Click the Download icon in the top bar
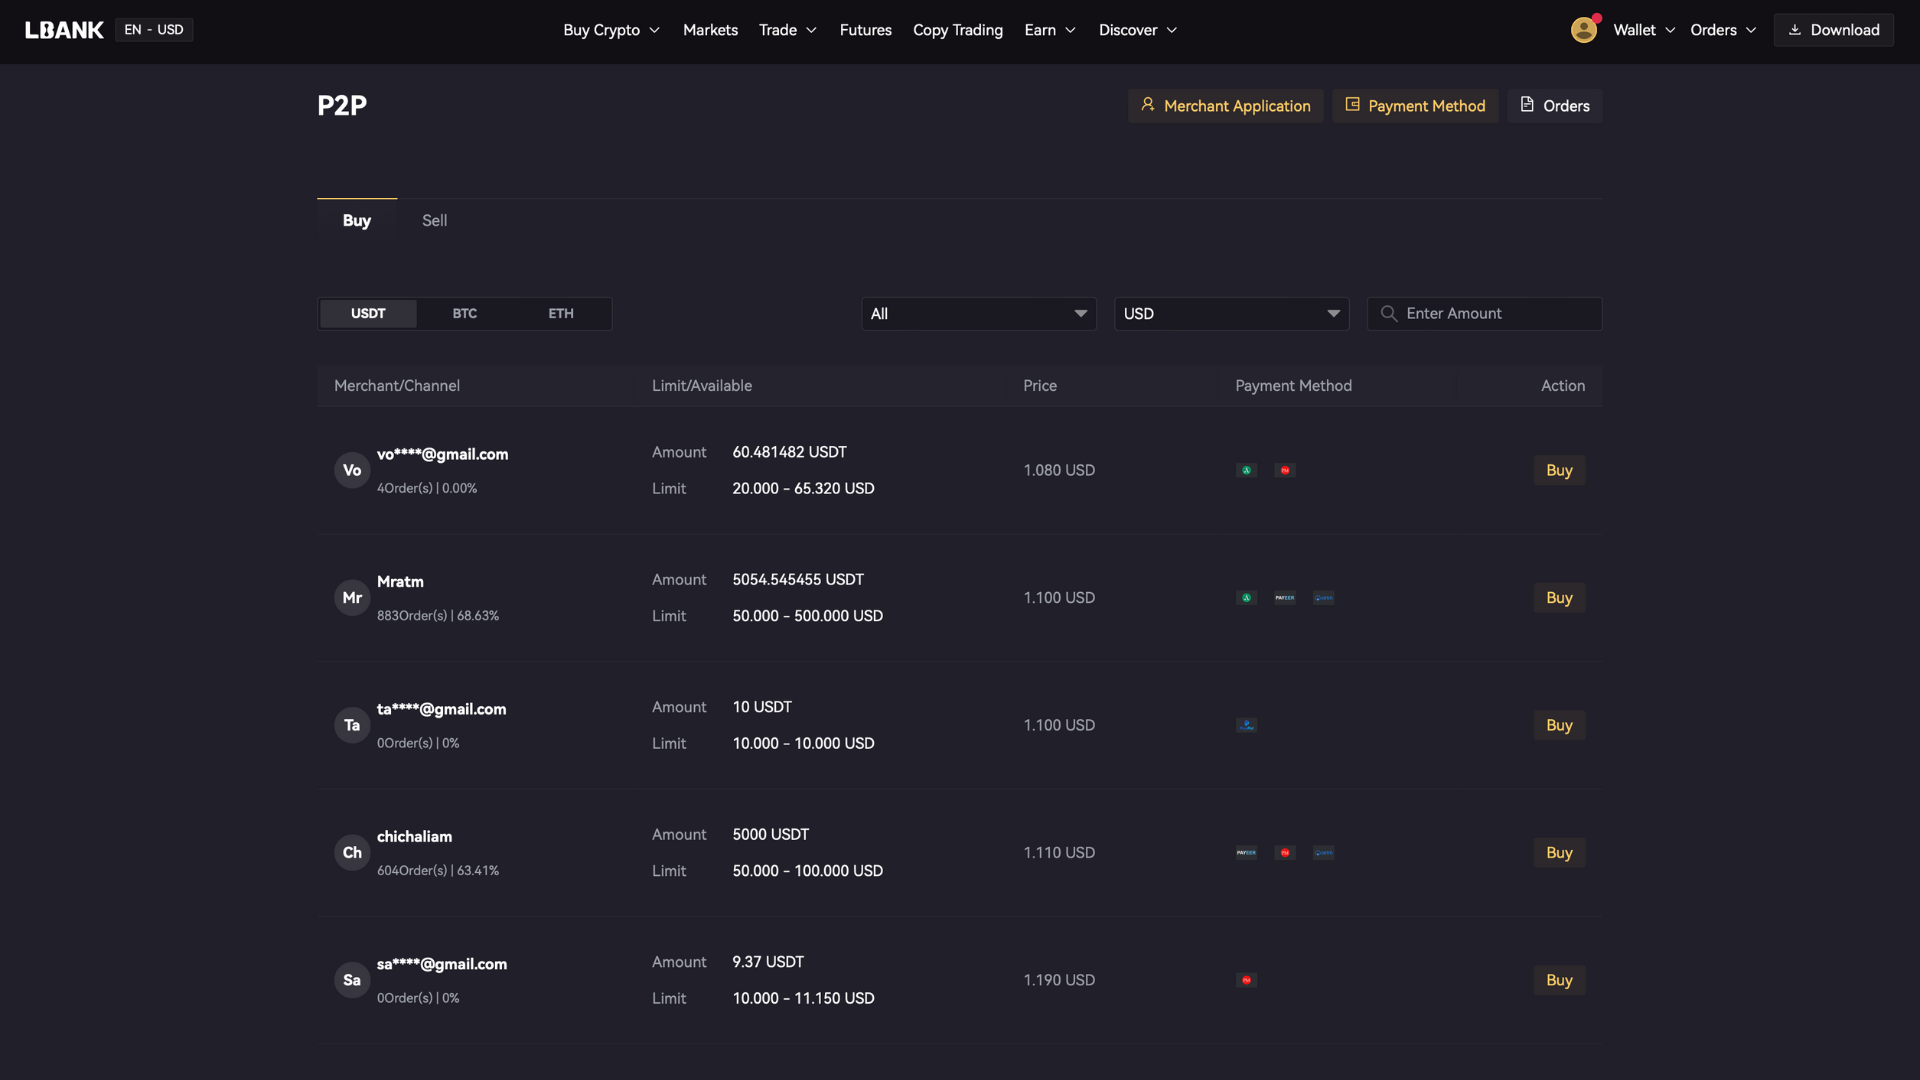Image resolution: width=1920 pixels, height=1080 pixels. point(1795,30)
